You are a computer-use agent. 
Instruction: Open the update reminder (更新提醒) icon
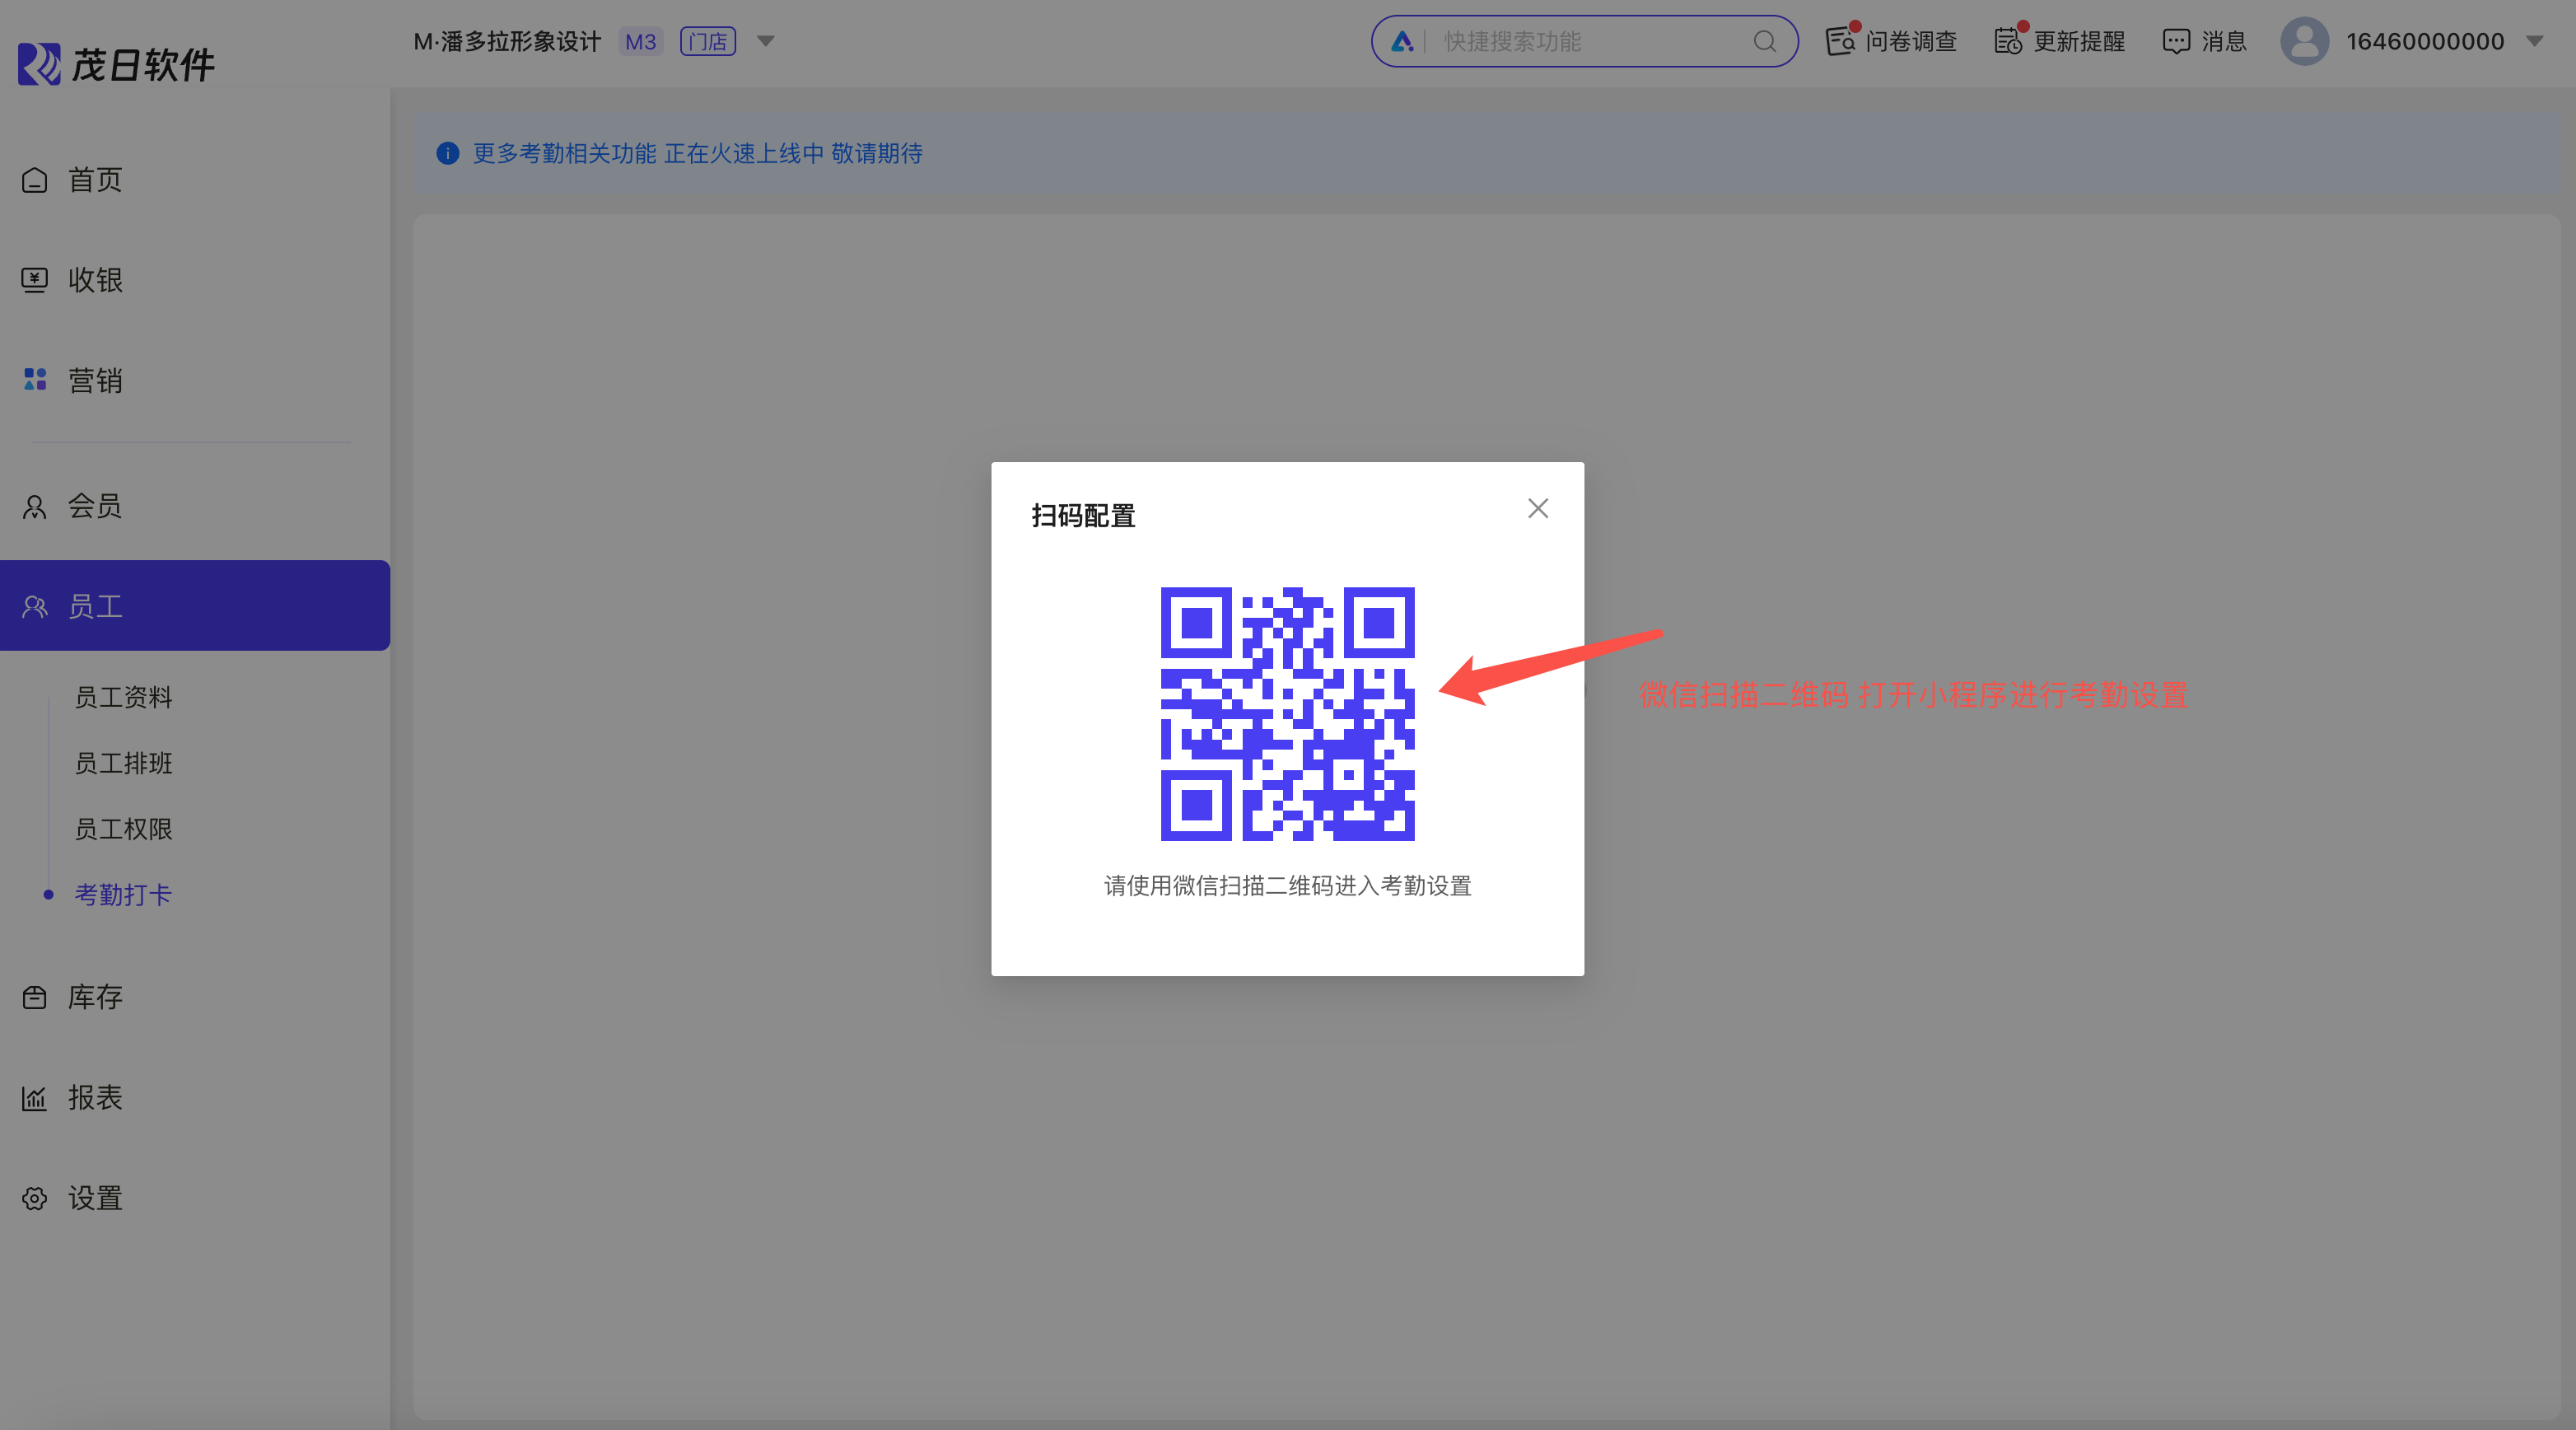(x=2008, y=41)
